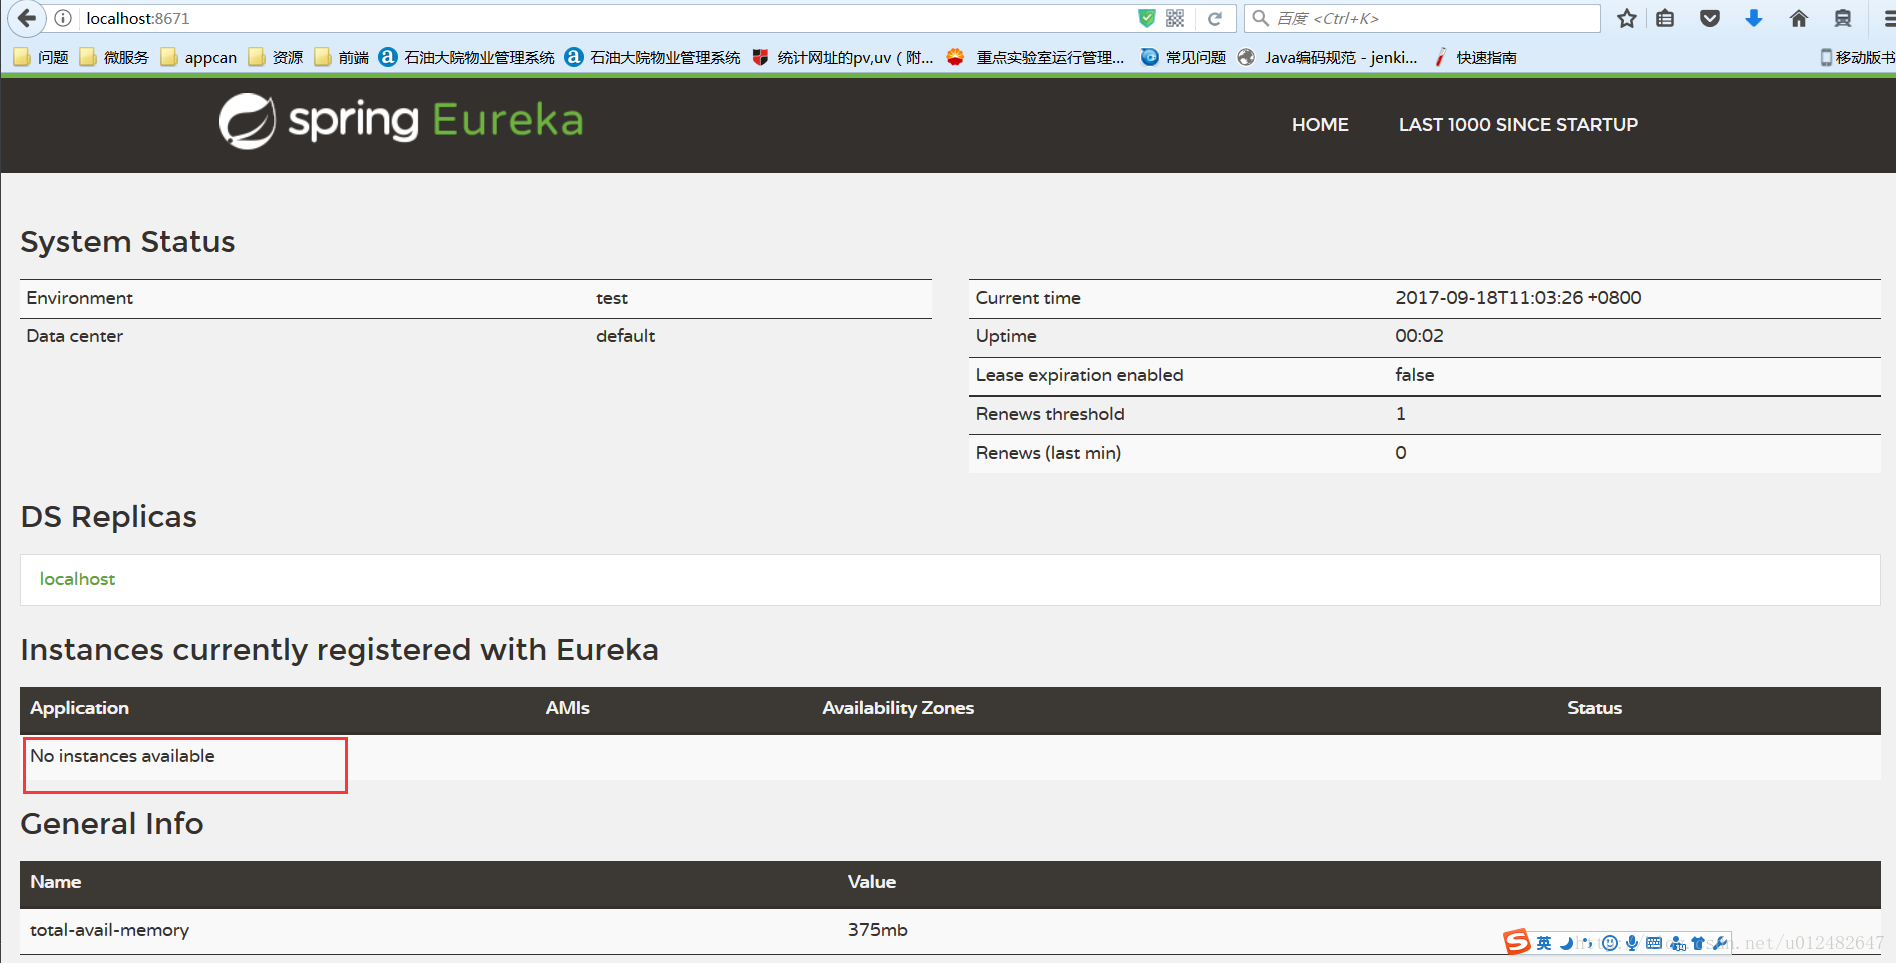
Task: Click the Pocket save icon
Action: (1710, 18)
